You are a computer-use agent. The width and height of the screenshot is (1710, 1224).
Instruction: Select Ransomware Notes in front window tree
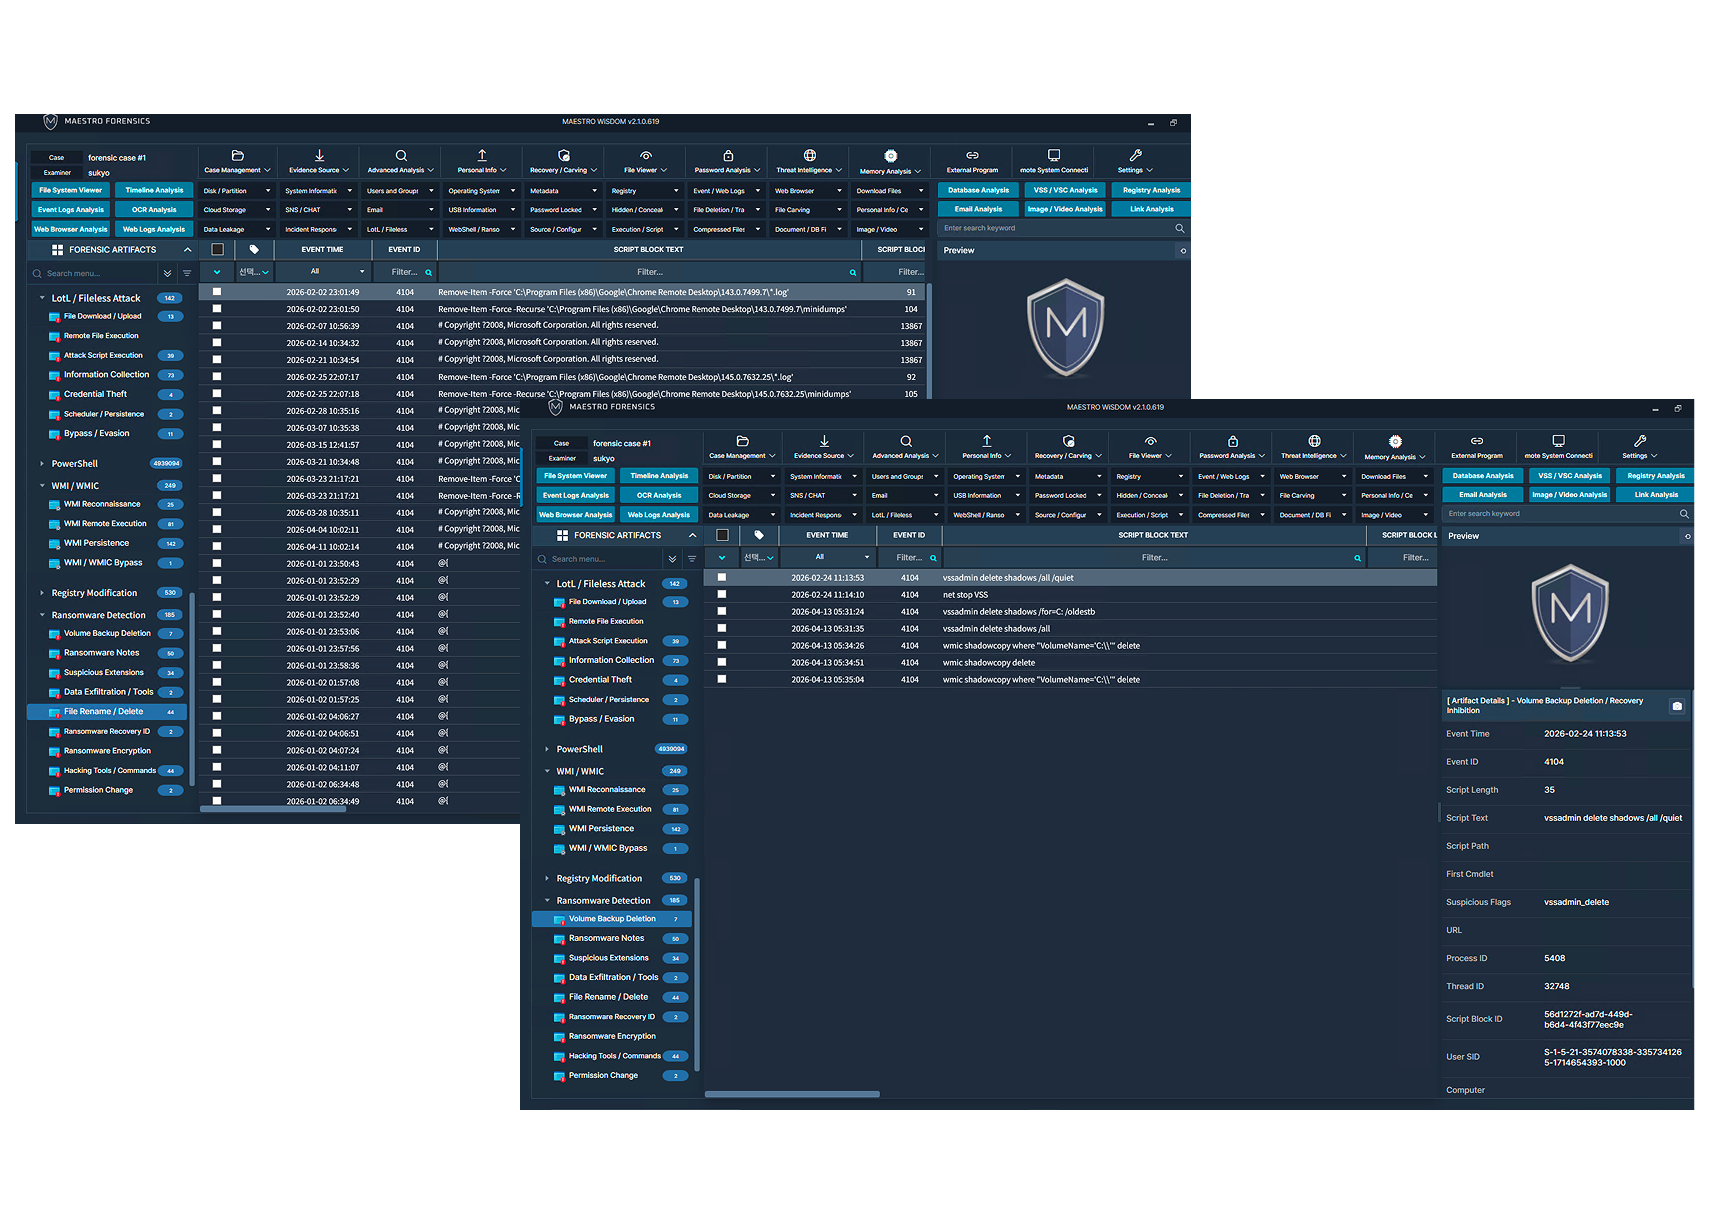coord(606,938)
